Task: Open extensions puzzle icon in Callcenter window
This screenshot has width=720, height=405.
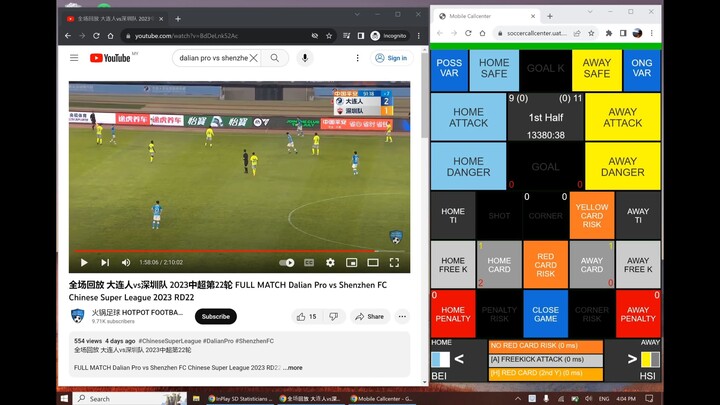Action: [x=609, y=33]
